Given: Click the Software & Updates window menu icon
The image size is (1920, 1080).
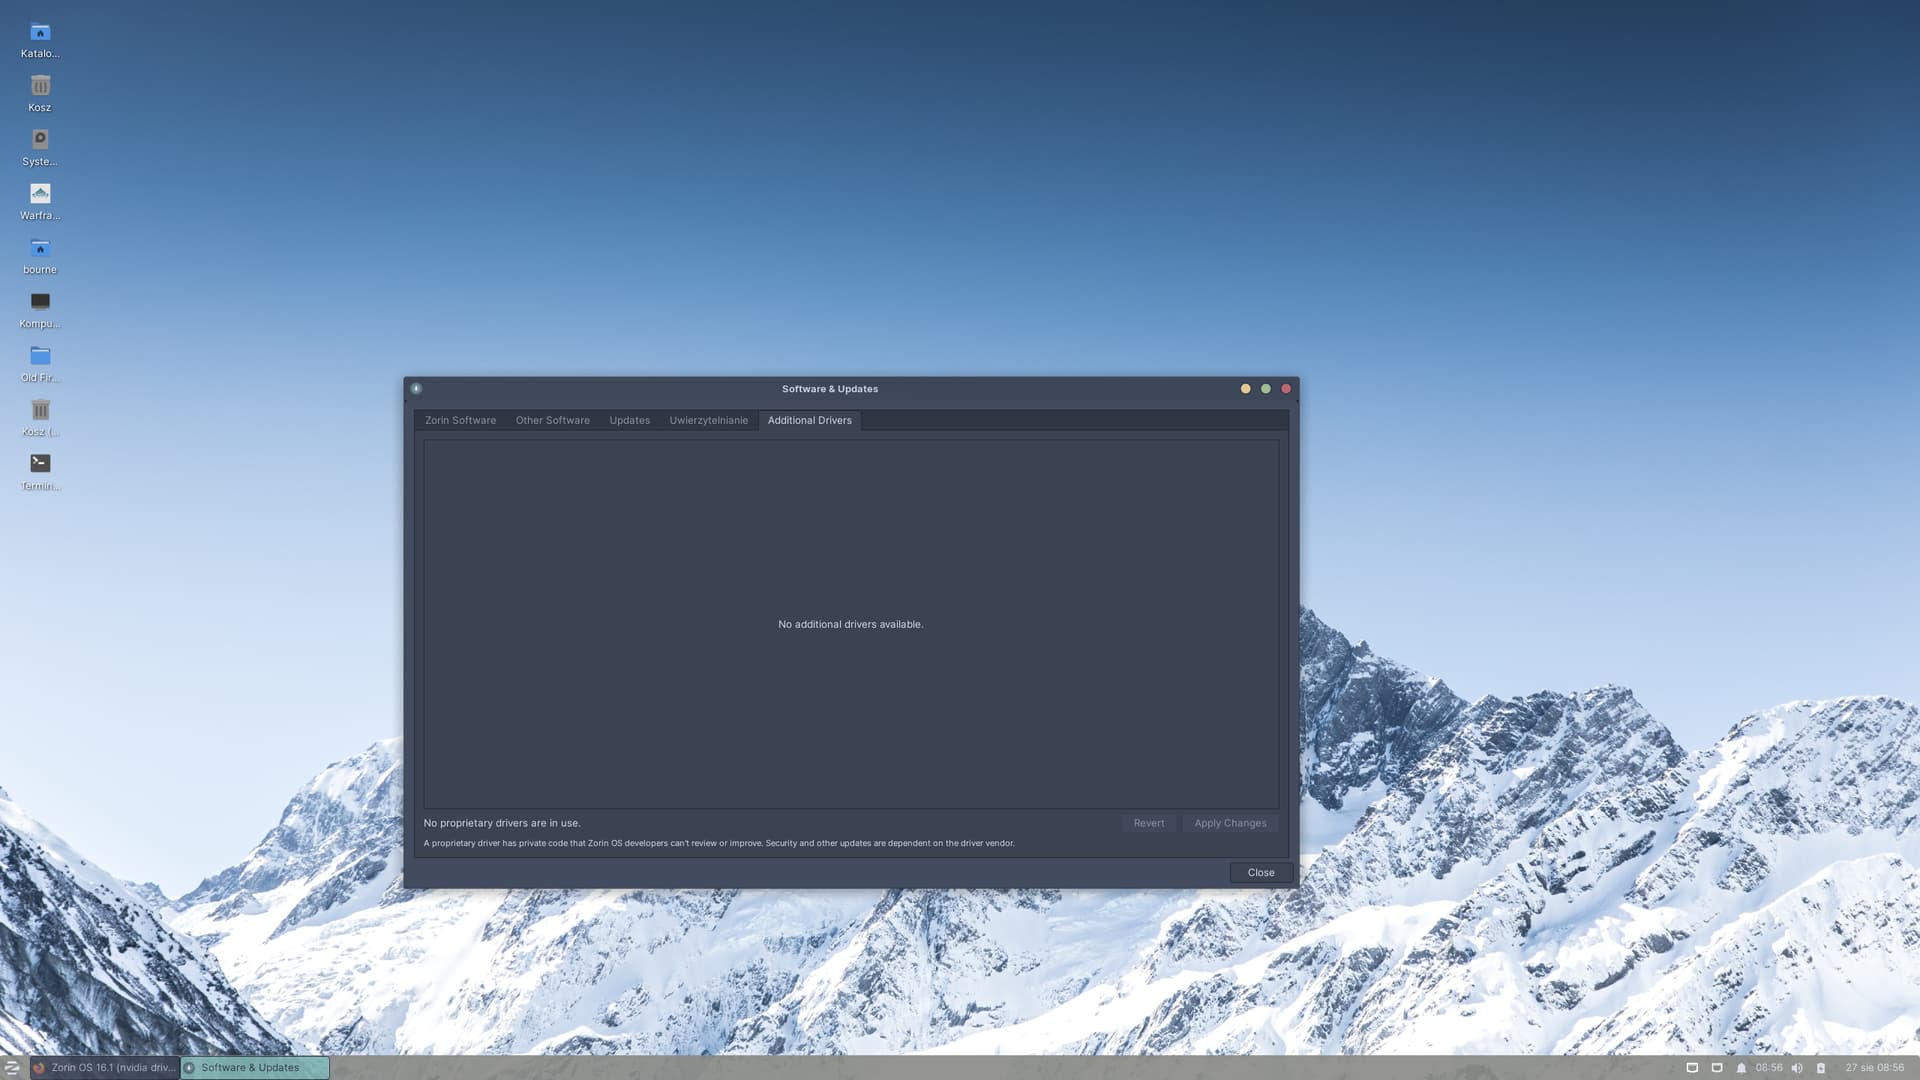Looking at the screenshot, I should pos(416,389).
